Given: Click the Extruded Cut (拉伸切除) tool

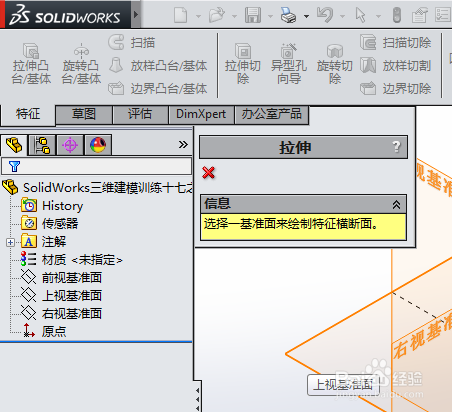Looking at the screenshot, I should tap(243, 64).
